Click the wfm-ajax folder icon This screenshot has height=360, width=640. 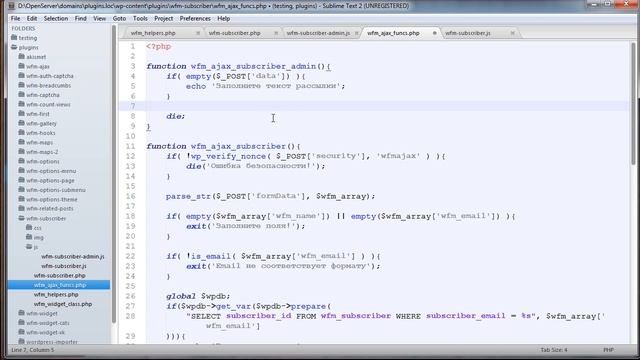[22, 66]
